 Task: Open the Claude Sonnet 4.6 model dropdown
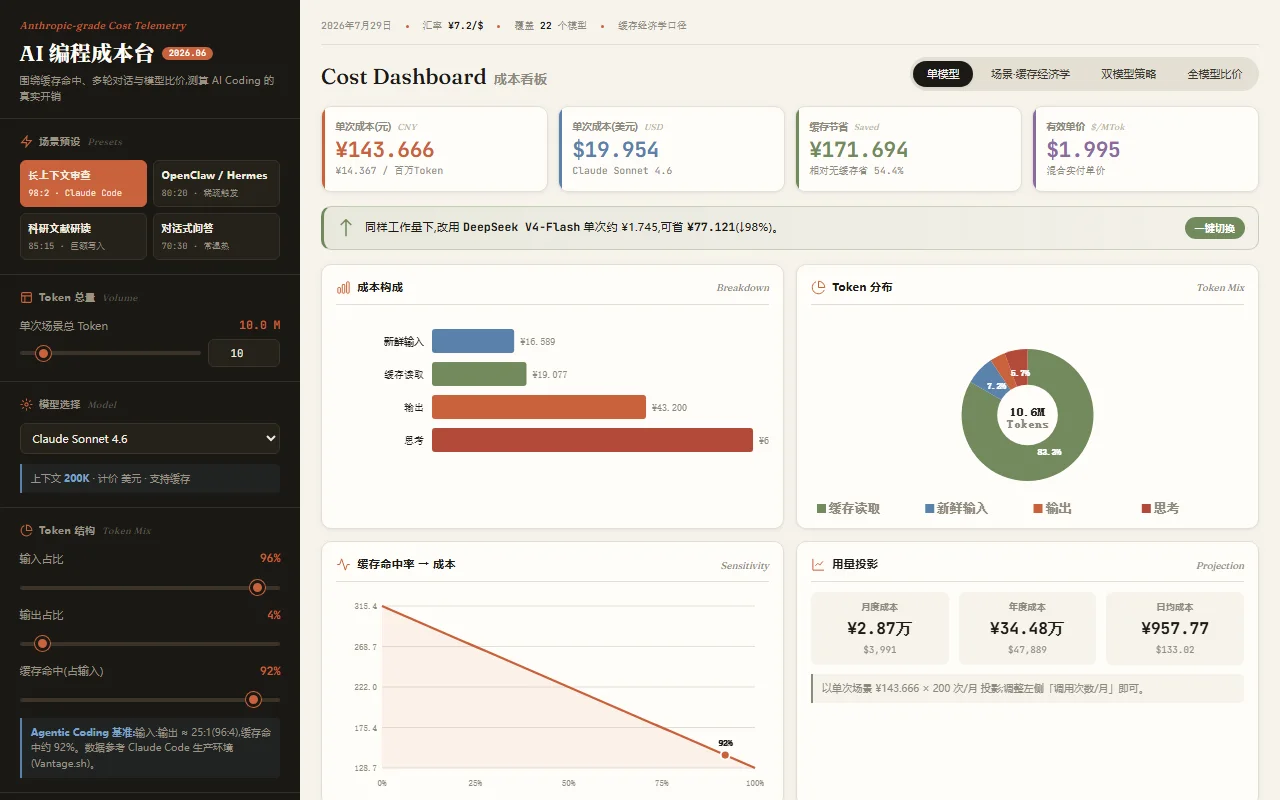150,439
